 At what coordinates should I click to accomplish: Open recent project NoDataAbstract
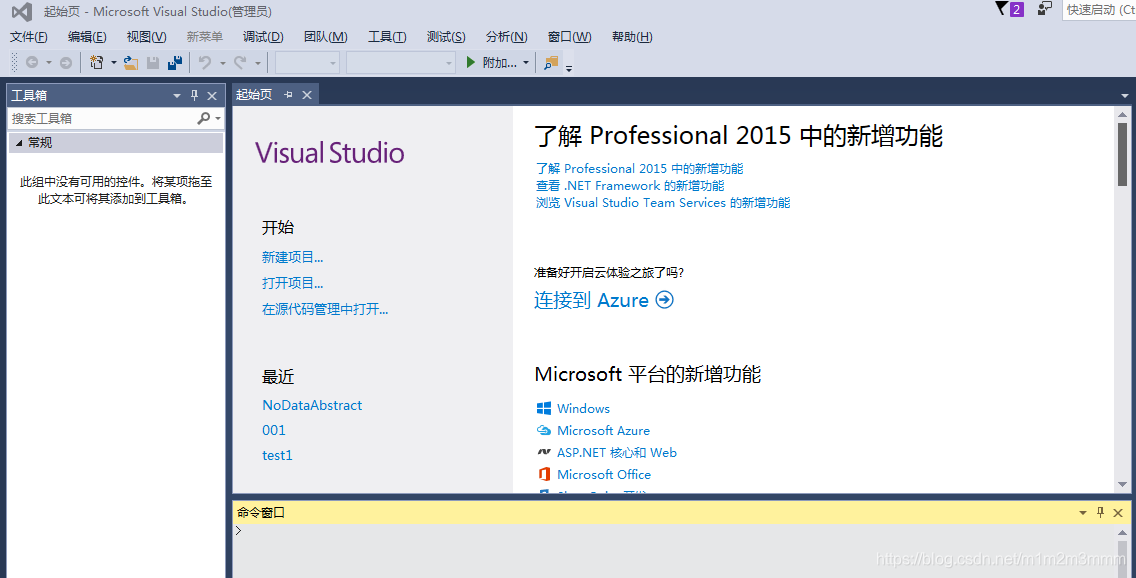click(x=312, y=406)
